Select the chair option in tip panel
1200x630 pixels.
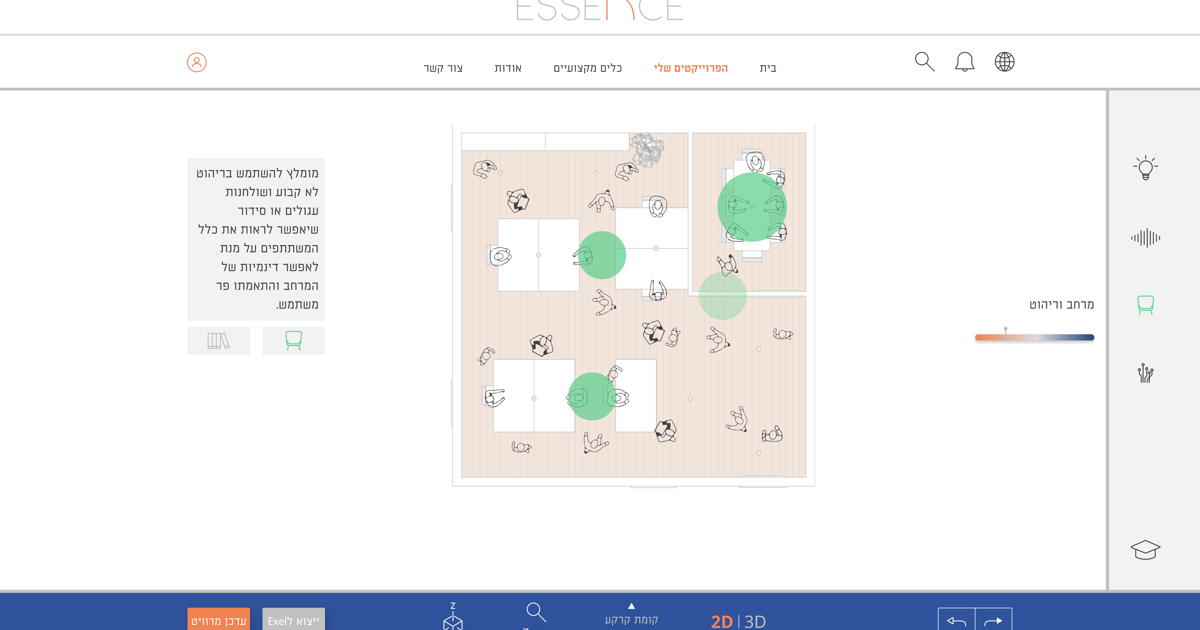point(293,341)
